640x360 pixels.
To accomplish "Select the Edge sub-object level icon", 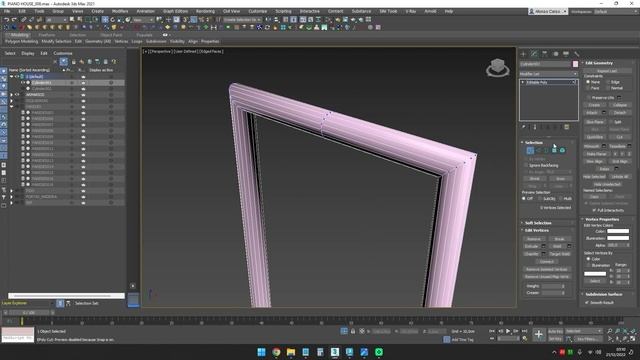I will click(538, 151).
